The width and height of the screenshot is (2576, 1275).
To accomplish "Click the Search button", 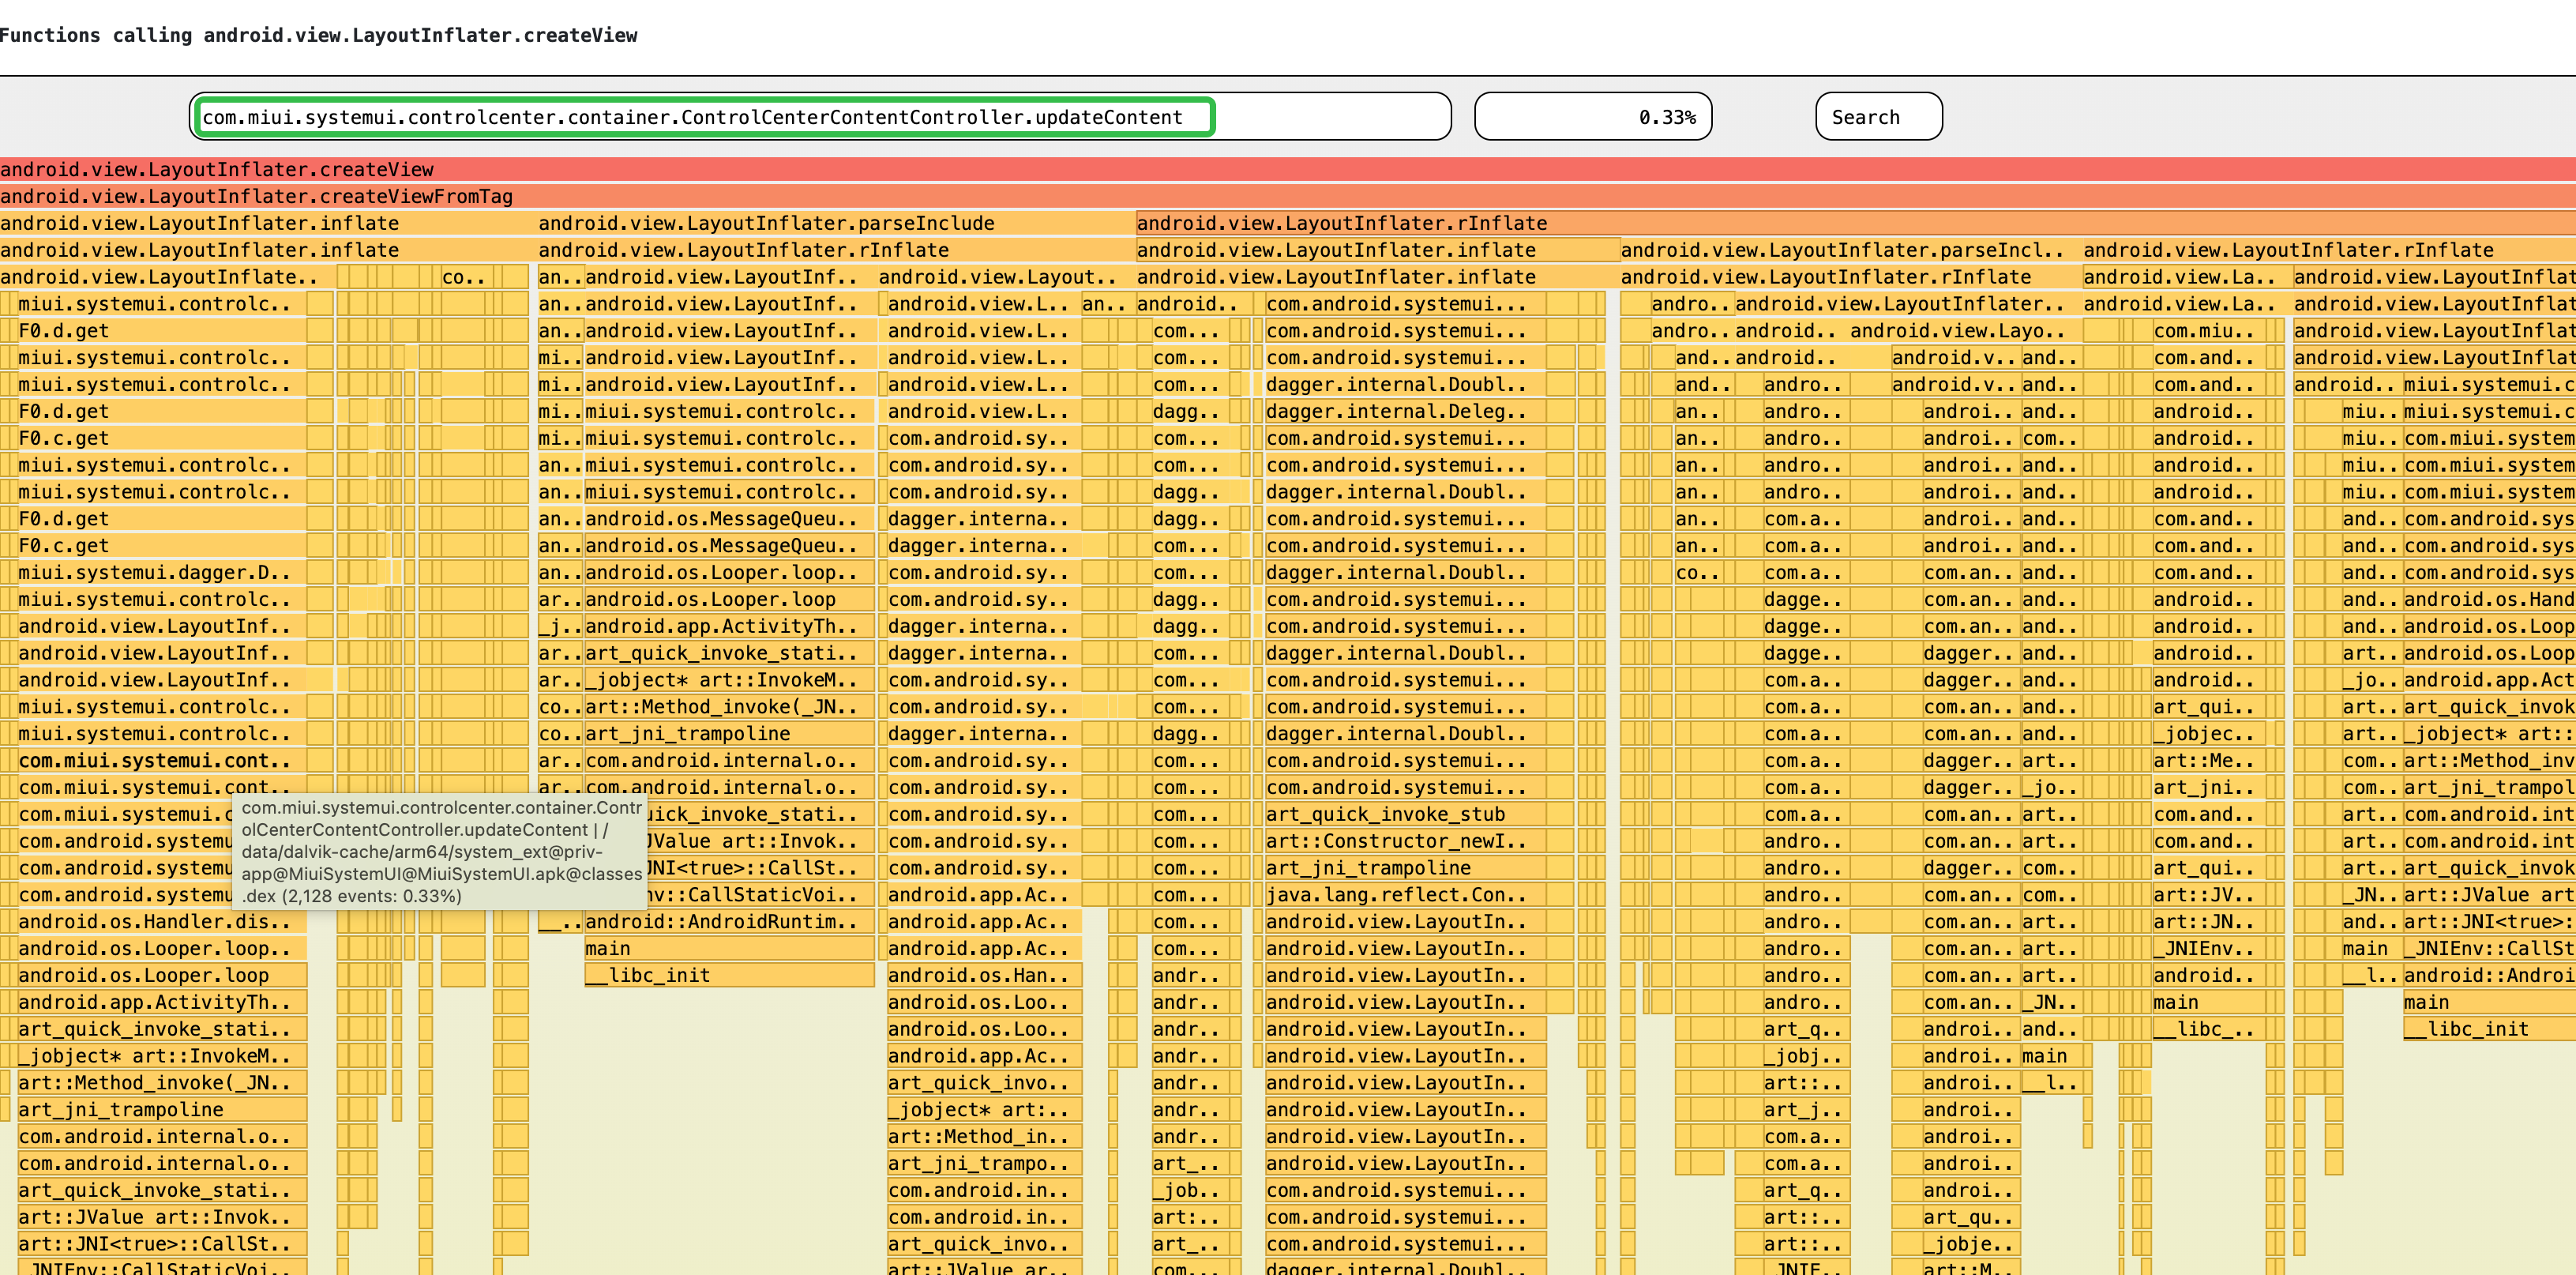I will (x=1879, y=117).
